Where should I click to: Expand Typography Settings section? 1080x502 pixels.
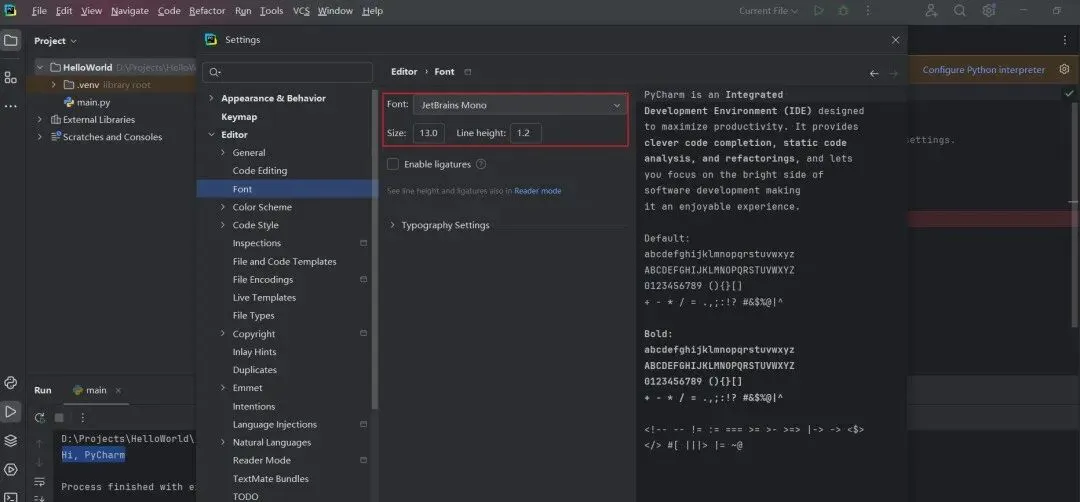(x=393, y=225)
